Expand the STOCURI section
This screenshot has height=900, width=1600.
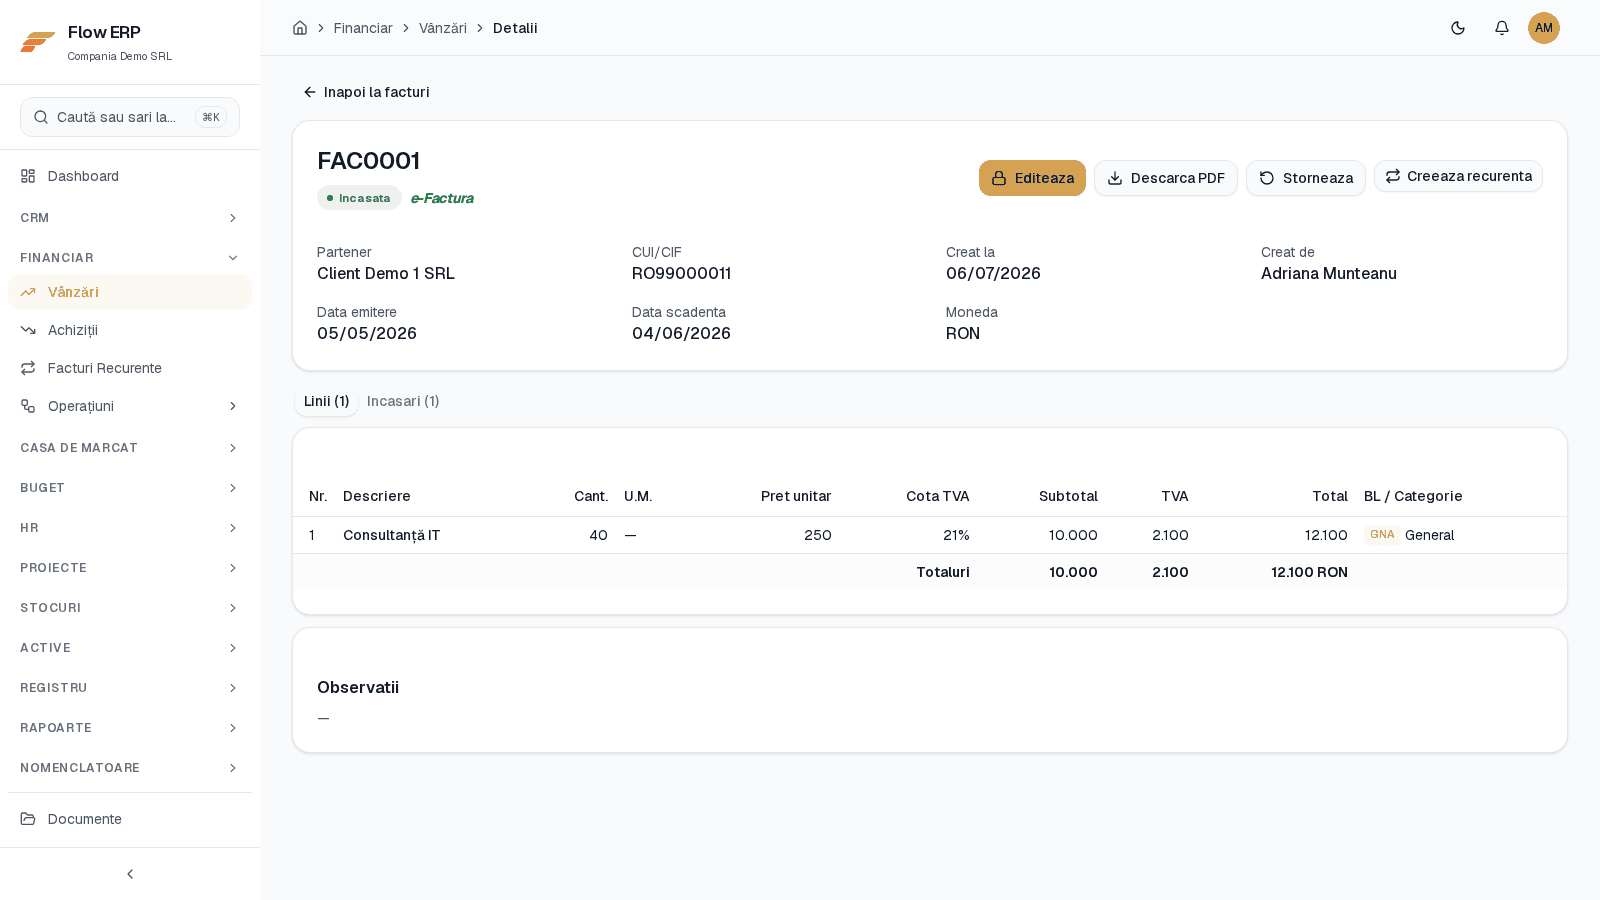point(130,608)
